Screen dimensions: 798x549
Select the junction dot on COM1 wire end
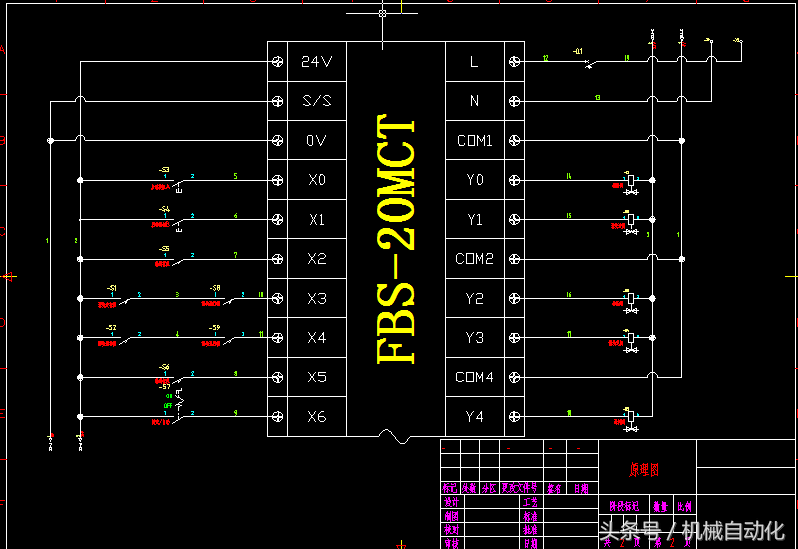[x=681, y=140]
